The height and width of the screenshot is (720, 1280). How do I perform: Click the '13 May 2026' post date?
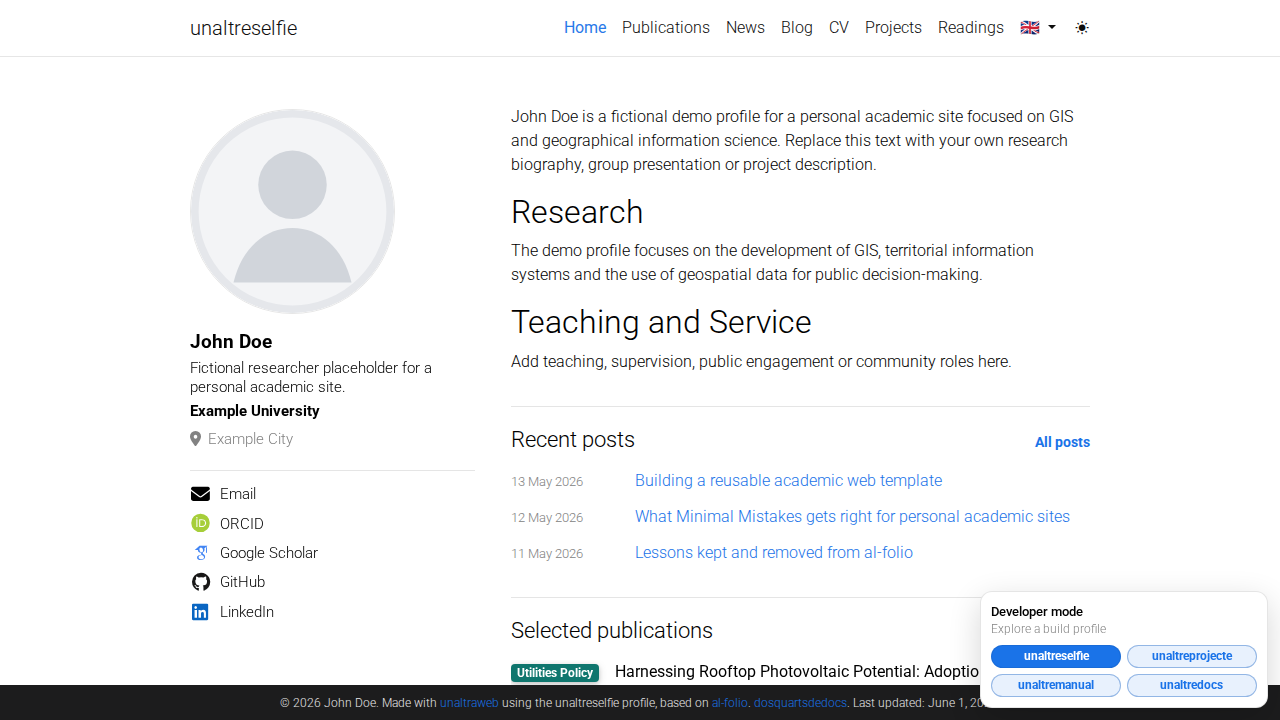[x=547, y=482]
